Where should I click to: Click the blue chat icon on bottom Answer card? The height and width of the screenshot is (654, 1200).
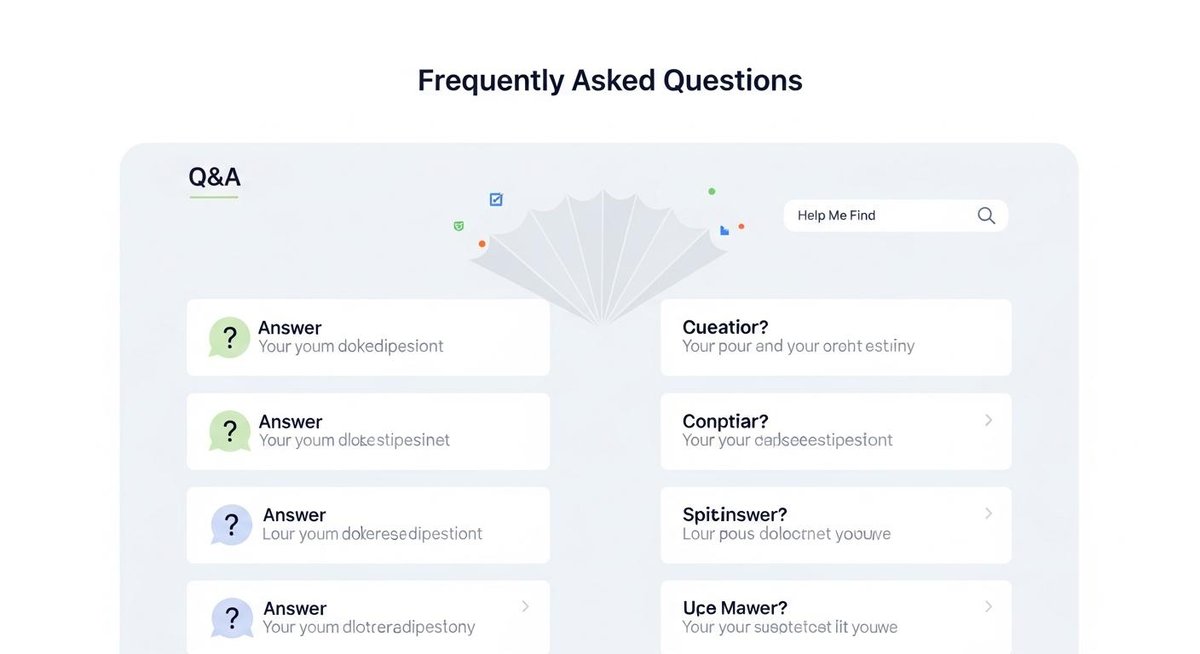(x=232, y=618)
